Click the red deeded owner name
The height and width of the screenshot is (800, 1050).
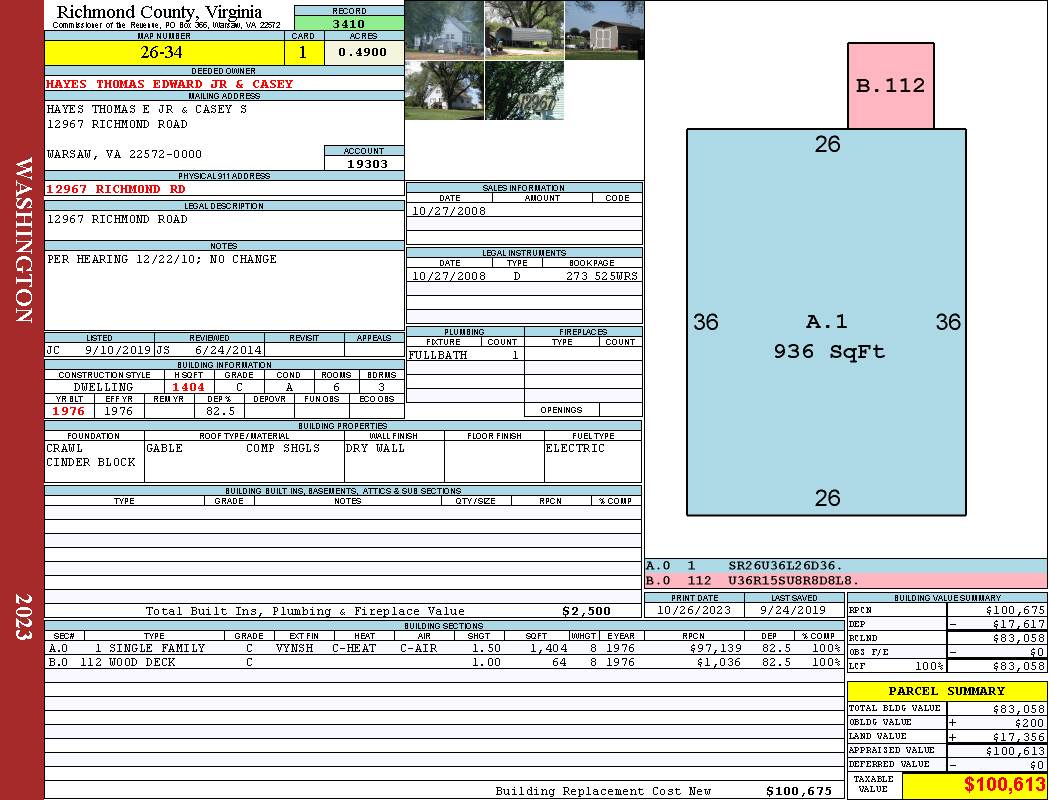point(170,84)
